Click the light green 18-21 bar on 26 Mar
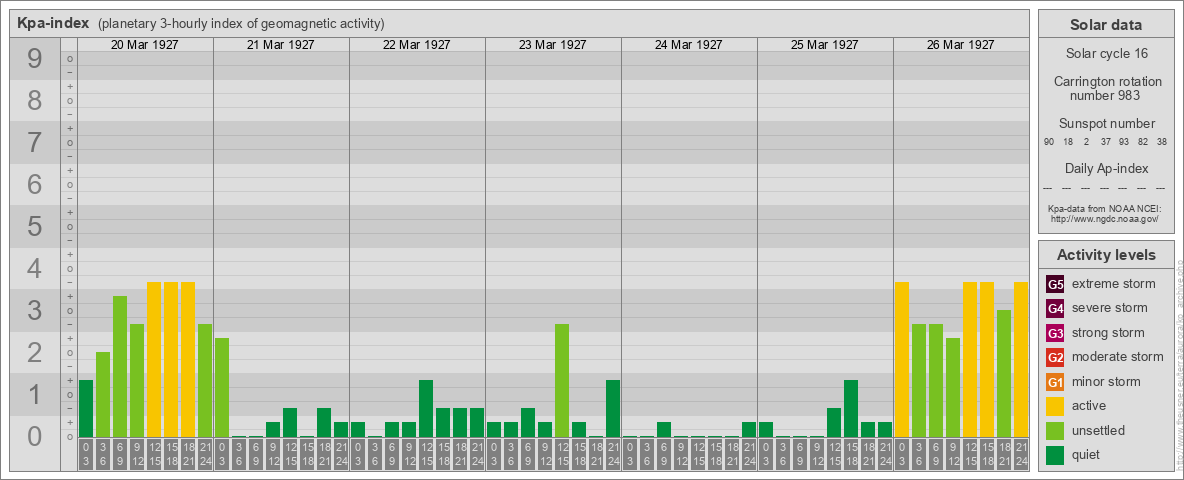The image size is (1184, 480). [1004, 374]
